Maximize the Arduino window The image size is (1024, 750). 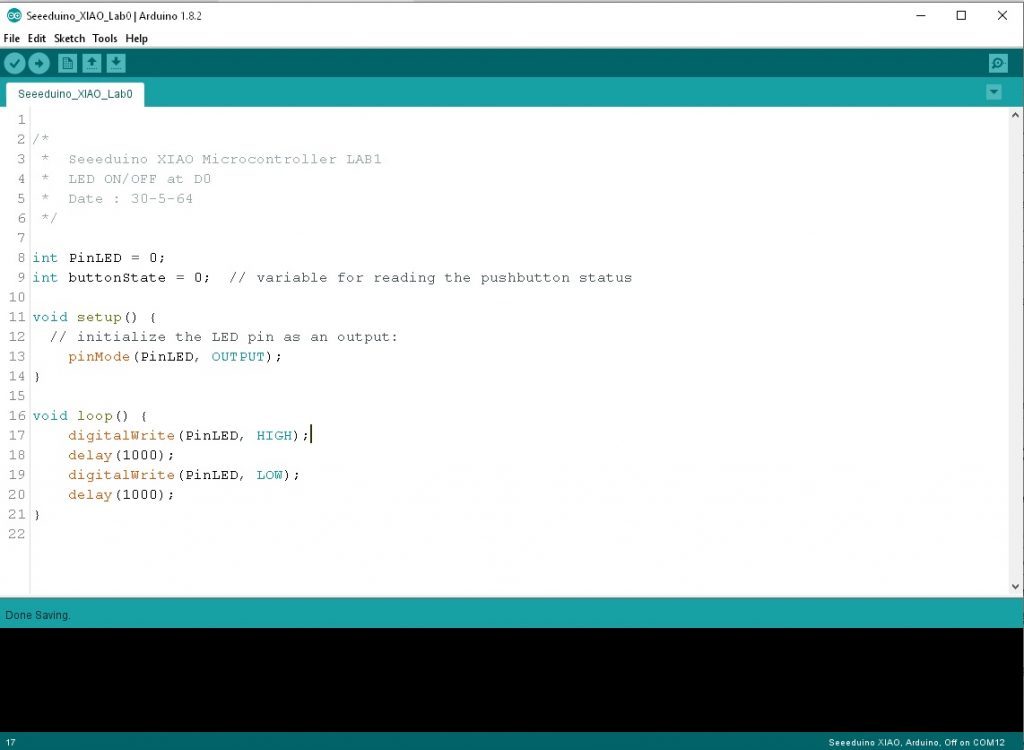pos(961,16)
